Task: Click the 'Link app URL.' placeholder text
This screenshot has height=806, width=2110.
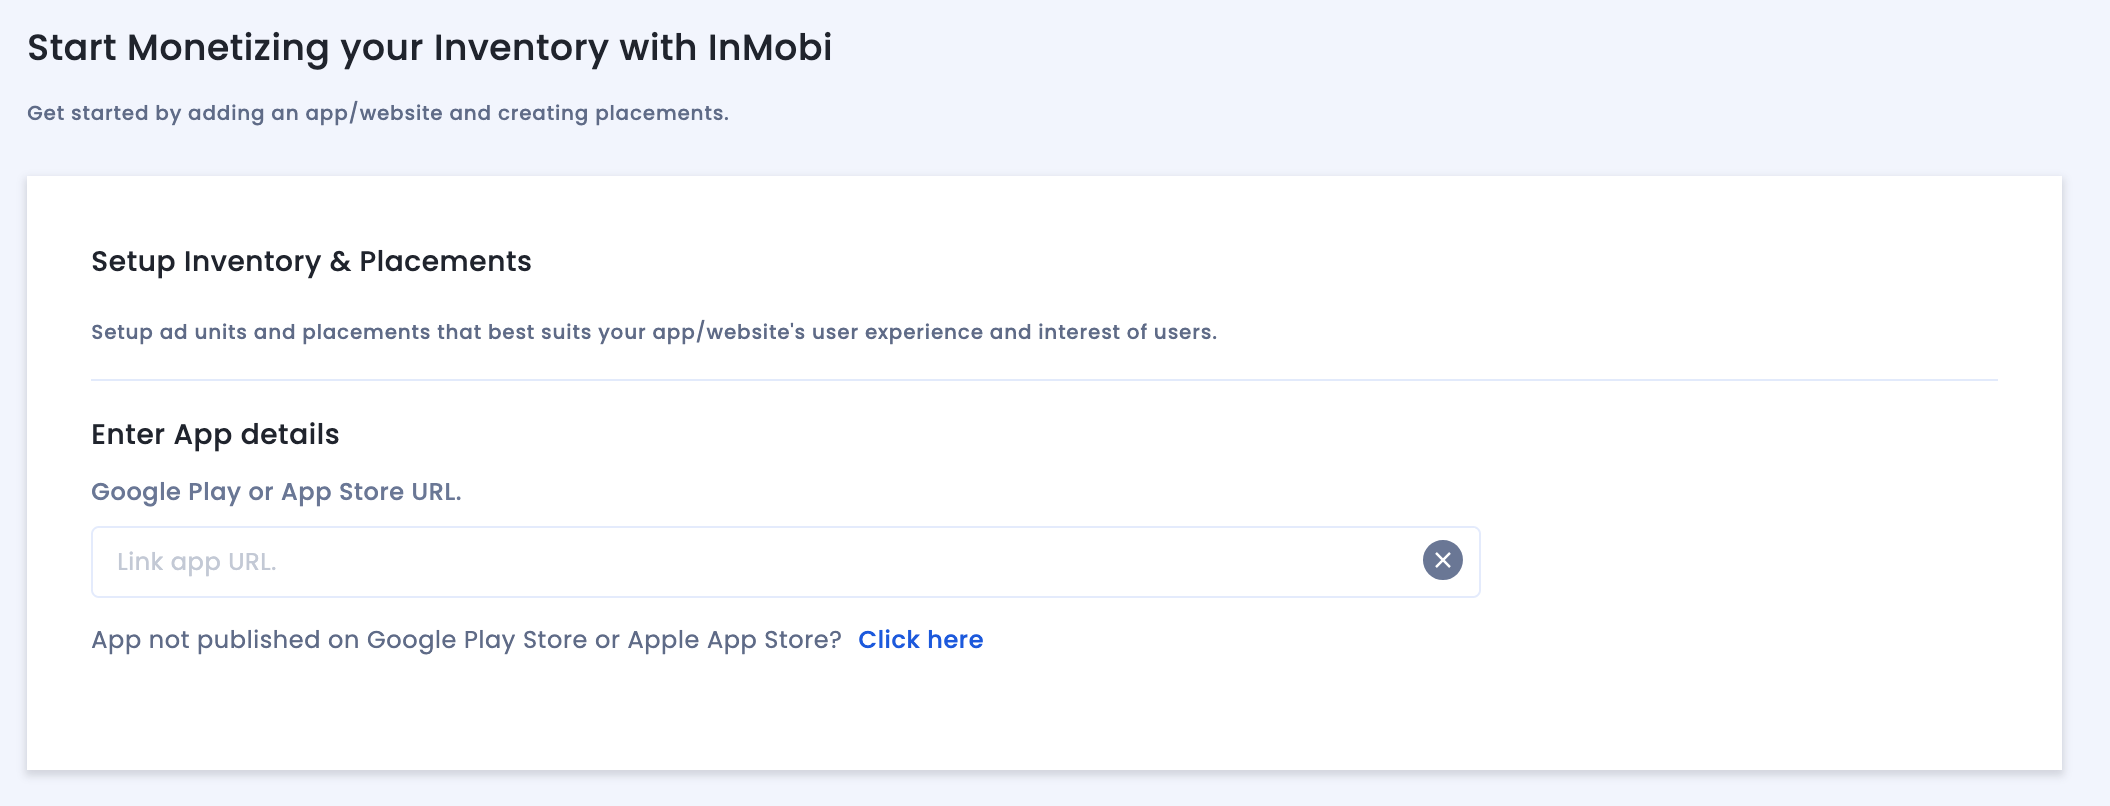Action: [x=196, y=562]
